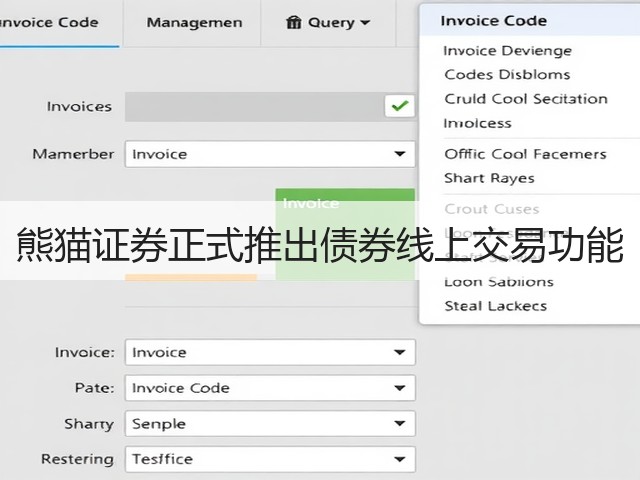Click the Query building icon
The height and width of the screenshot is (480, 640).
tap(293, 22)
